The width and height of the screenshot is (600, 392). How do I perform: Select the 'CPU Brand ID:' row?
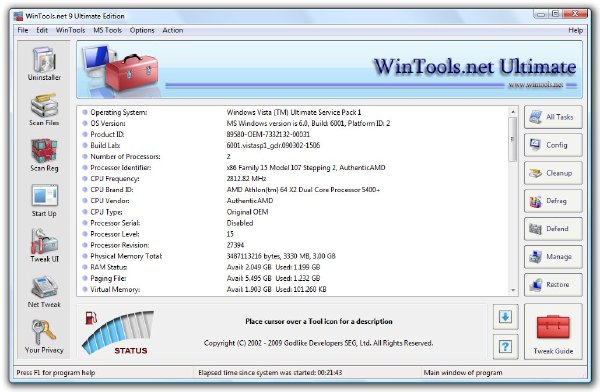(x=294, y=190)
